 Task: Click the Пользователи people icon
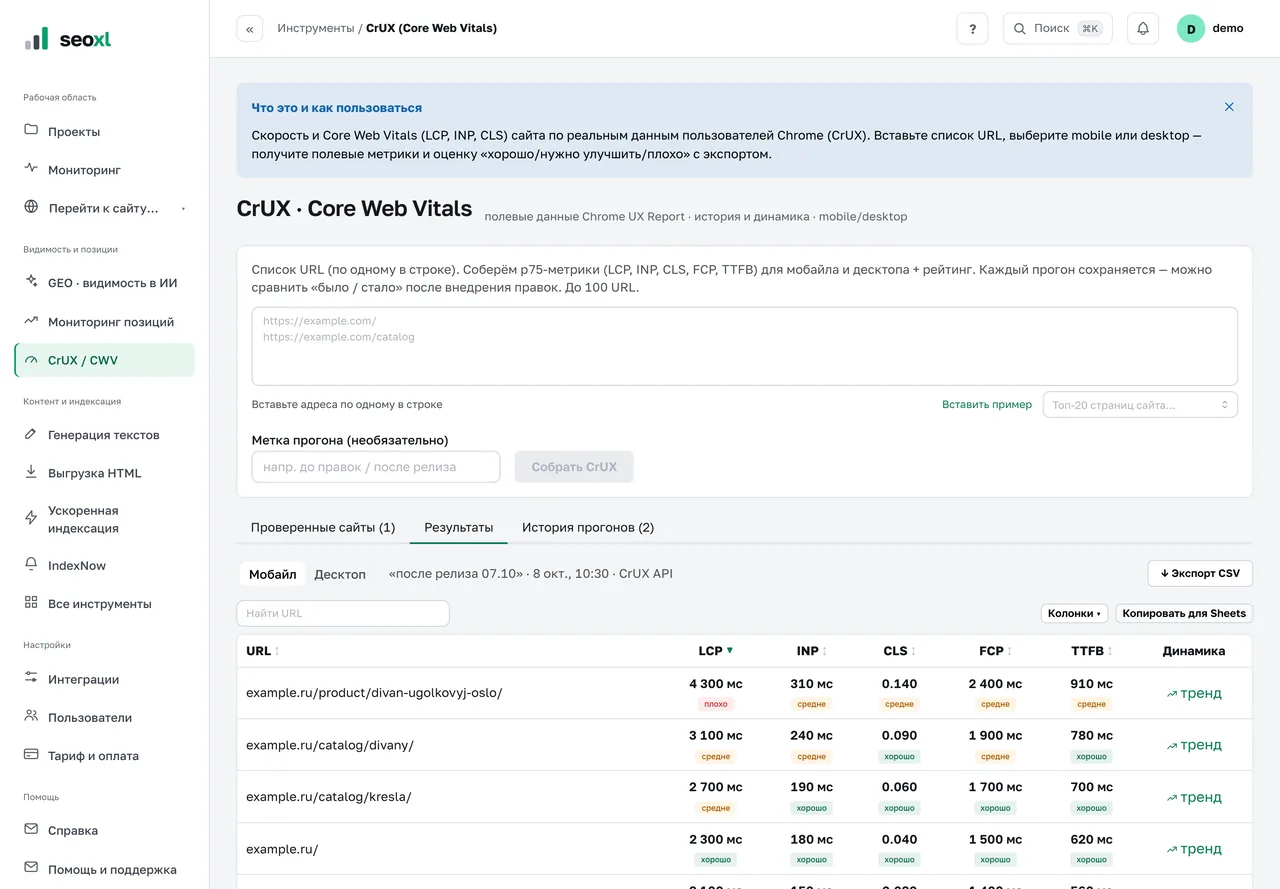[x=31, y=716]
